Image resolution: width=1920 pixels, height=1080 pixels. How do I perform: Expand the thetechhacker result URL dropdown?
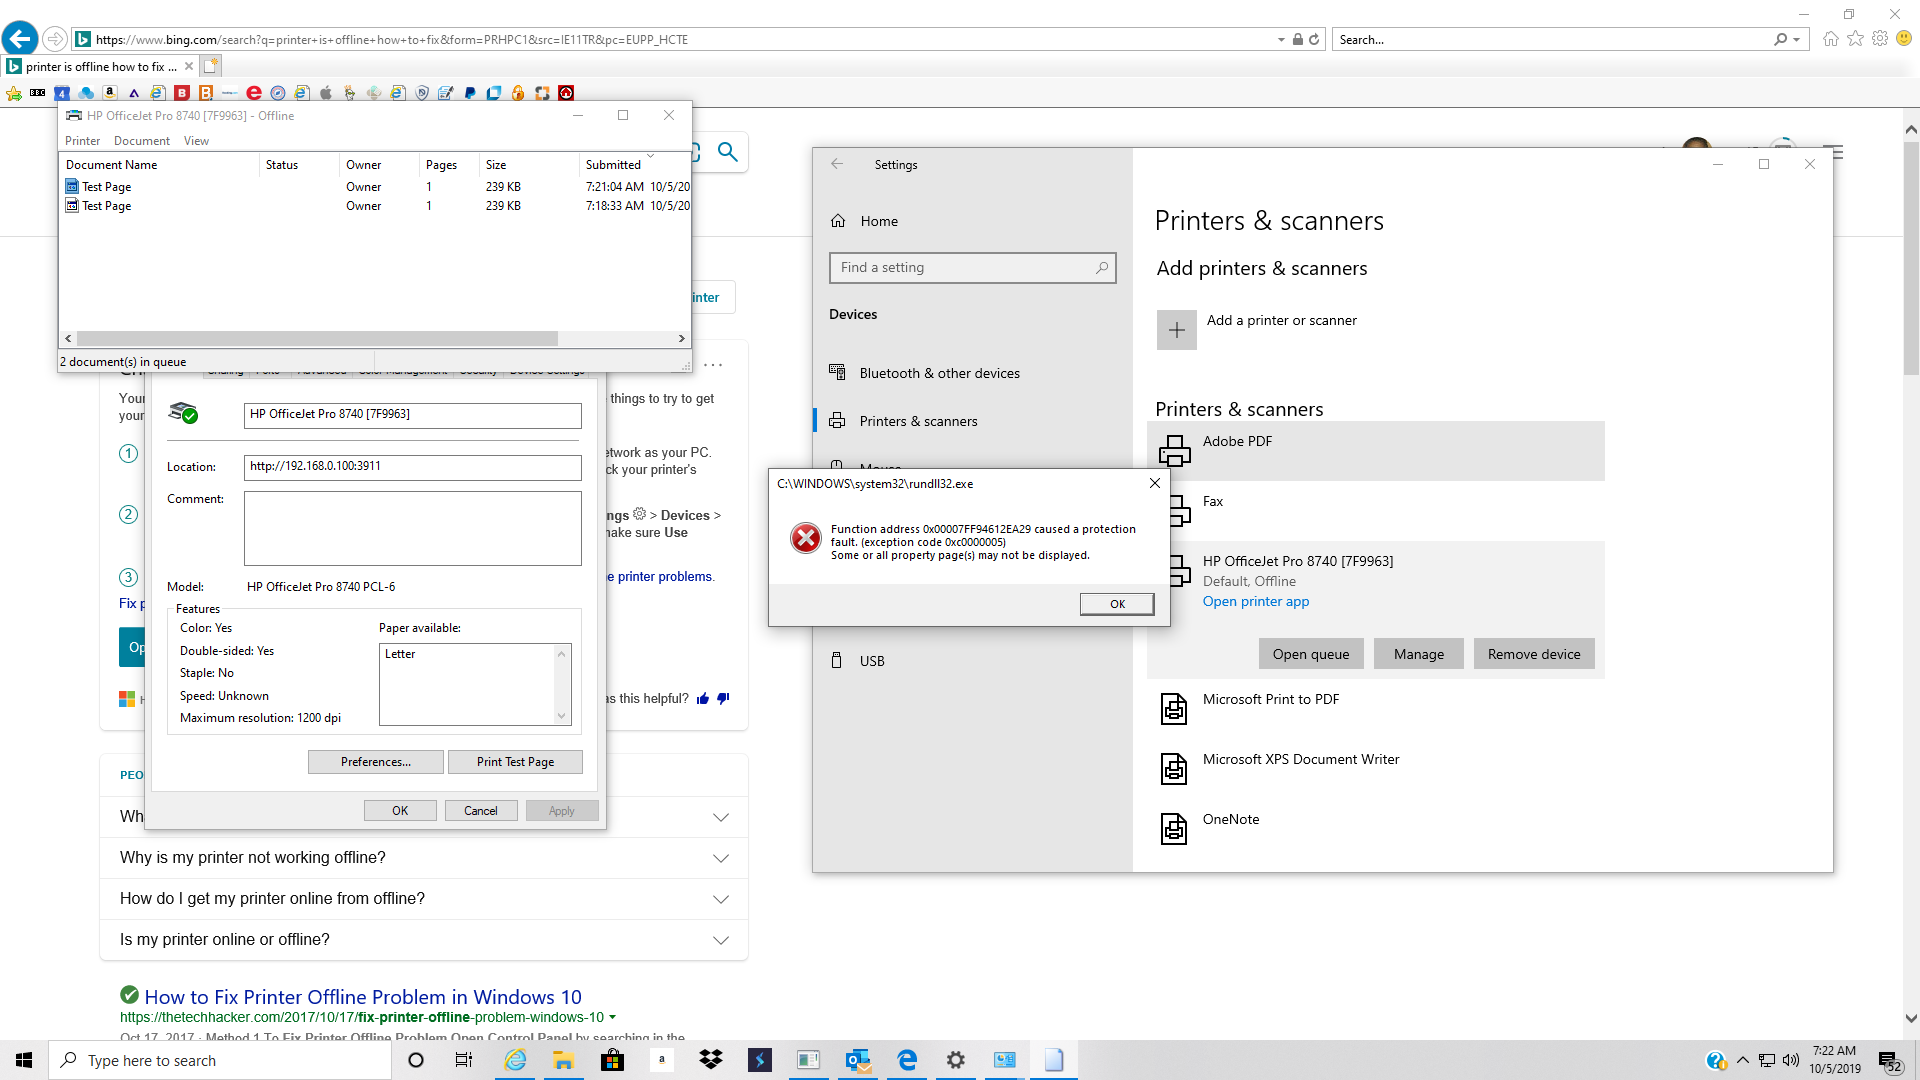pyautogui.click(x=612, y=1017)
